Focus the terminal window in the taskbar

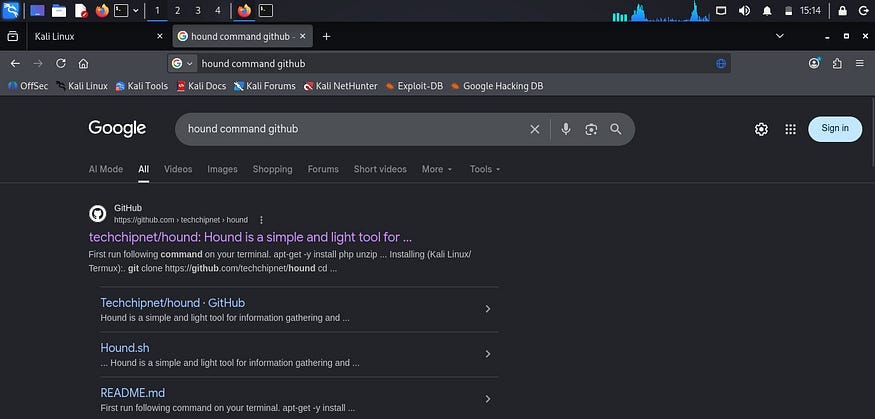pyautogui.click(x=266, y=11)
